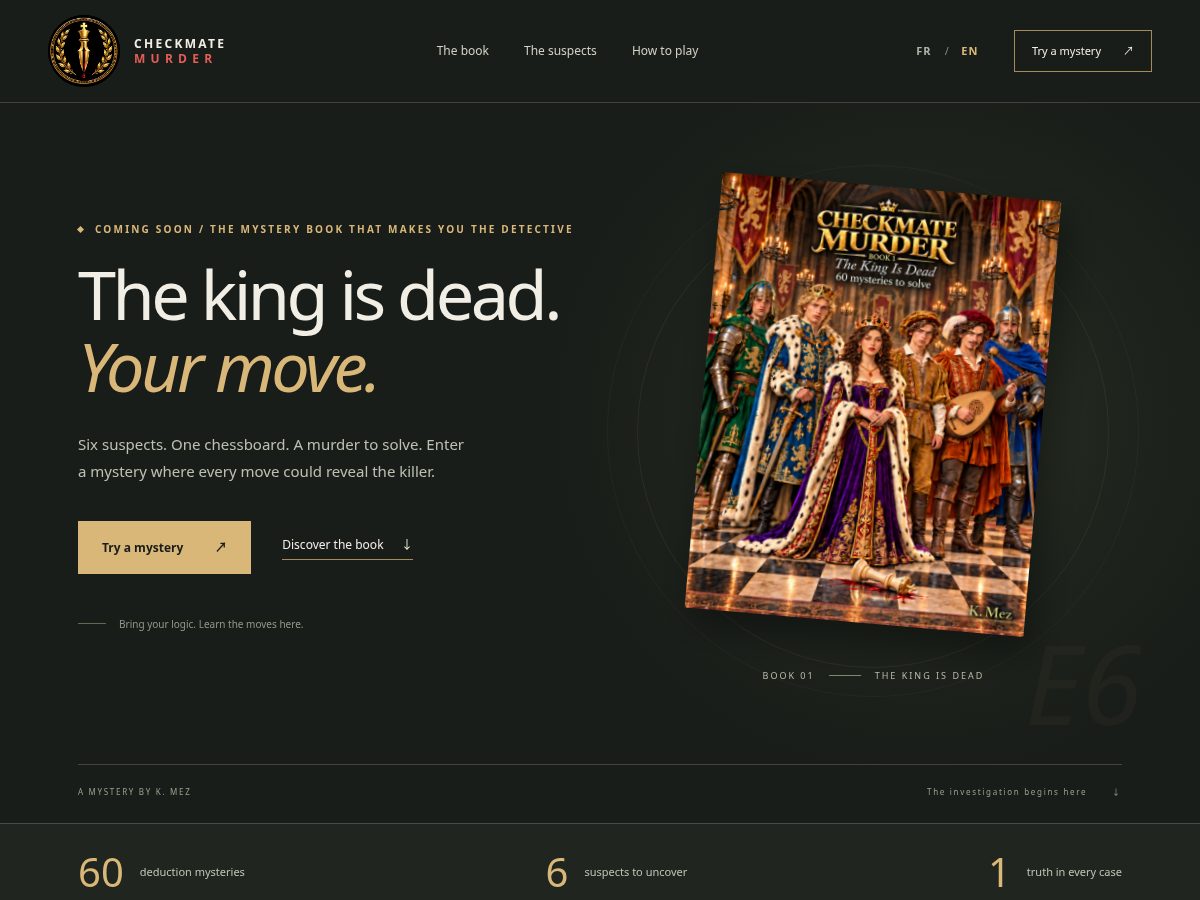Click the '6 suspects to uncover' stat
This screenshot has height=900, width=1200.
pos(616,872)
